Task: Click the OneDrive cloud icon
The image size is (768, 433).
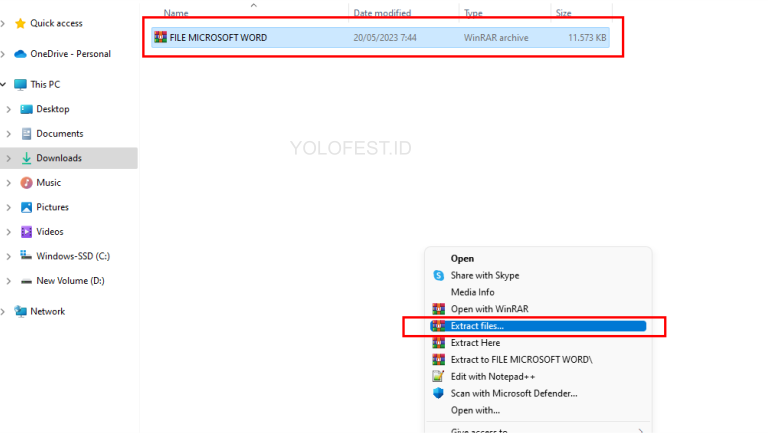Action: (x=20, y=54)
